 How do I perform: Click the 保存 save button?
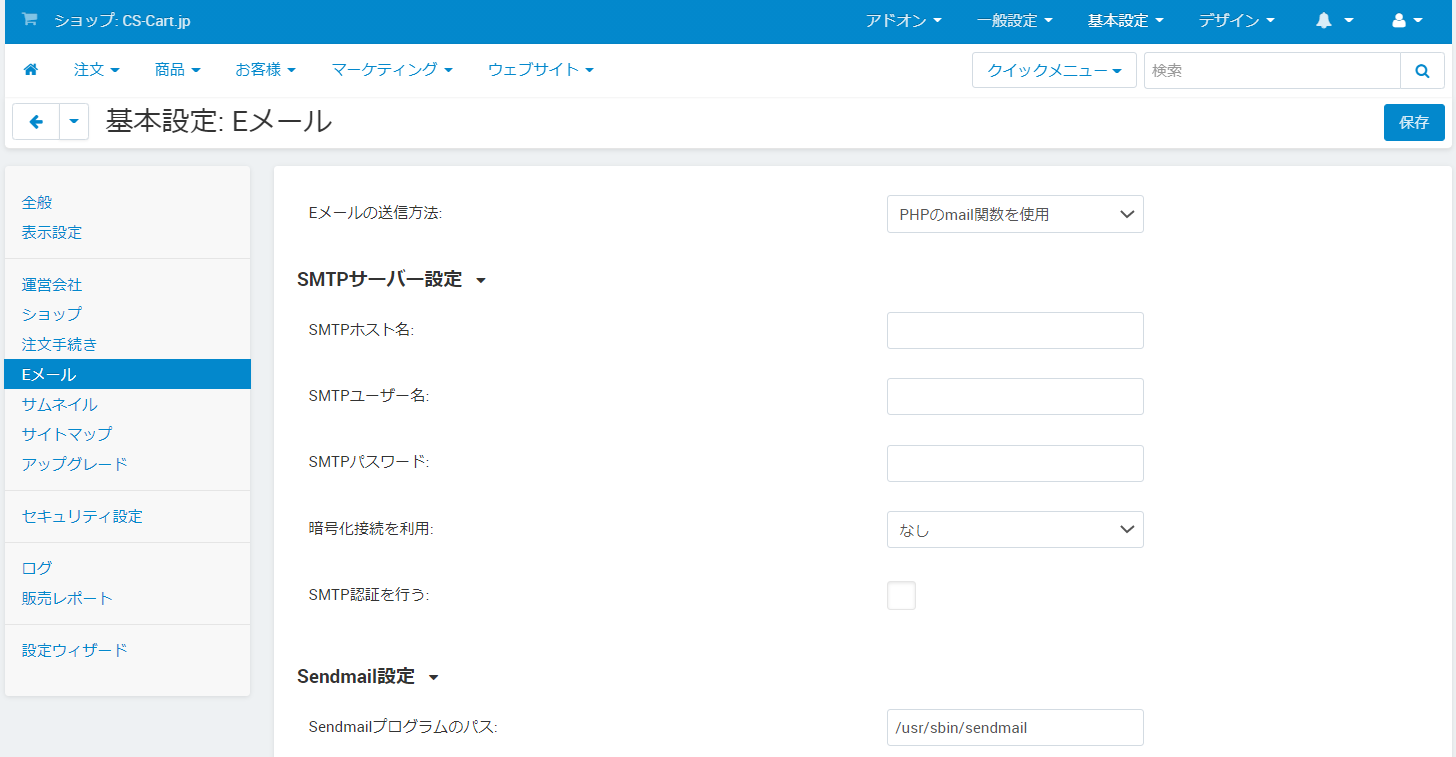(x=1414, y=122)
